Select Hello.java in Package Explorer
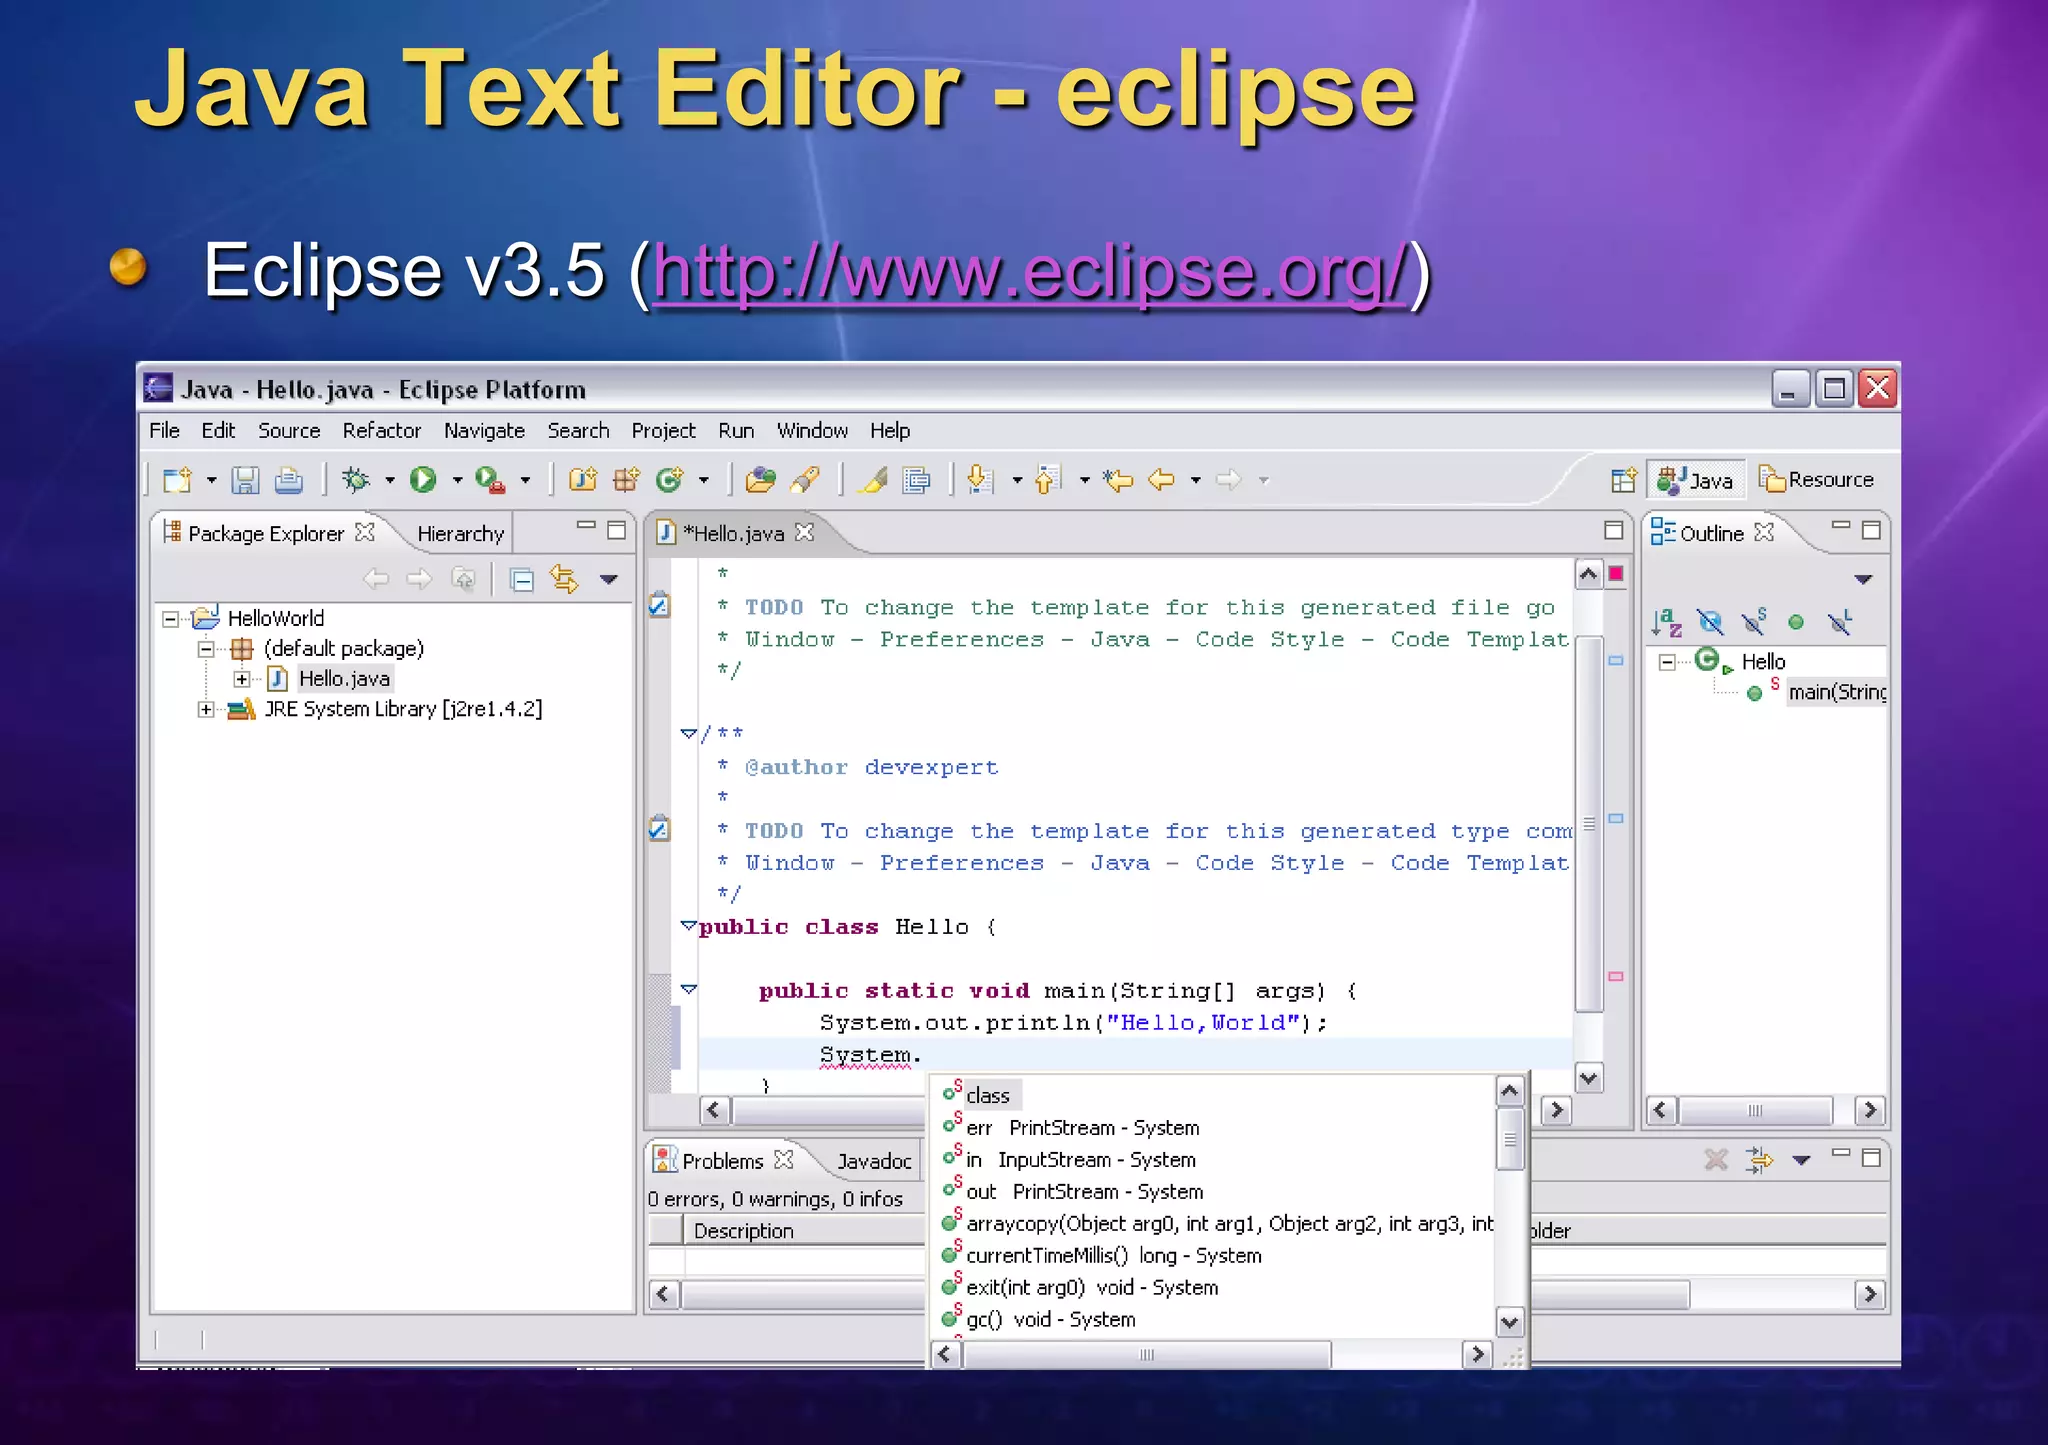Image resolution: width=2048 pixels, height=1445 pixels. (344, 679)
